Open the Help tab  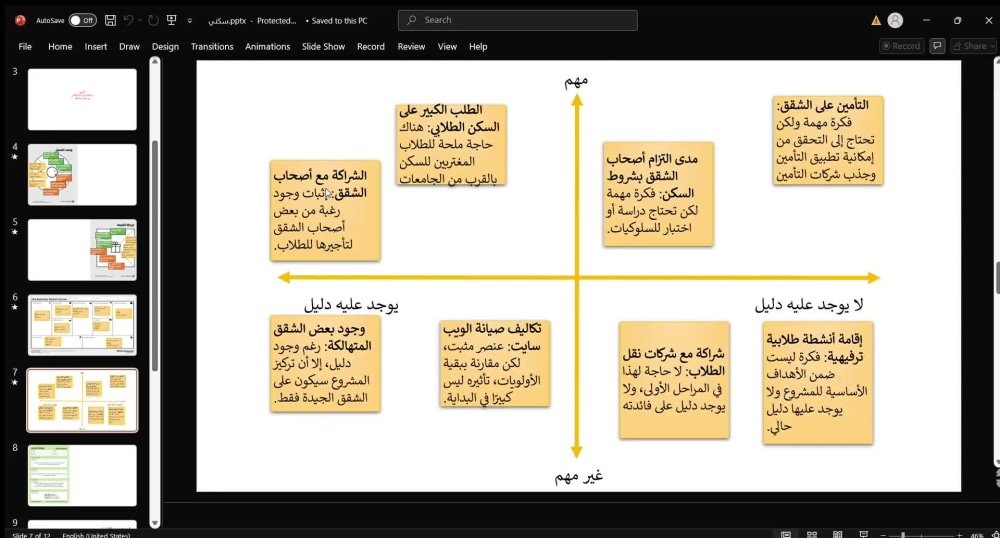pyautogui.click(x=478, y=47)
